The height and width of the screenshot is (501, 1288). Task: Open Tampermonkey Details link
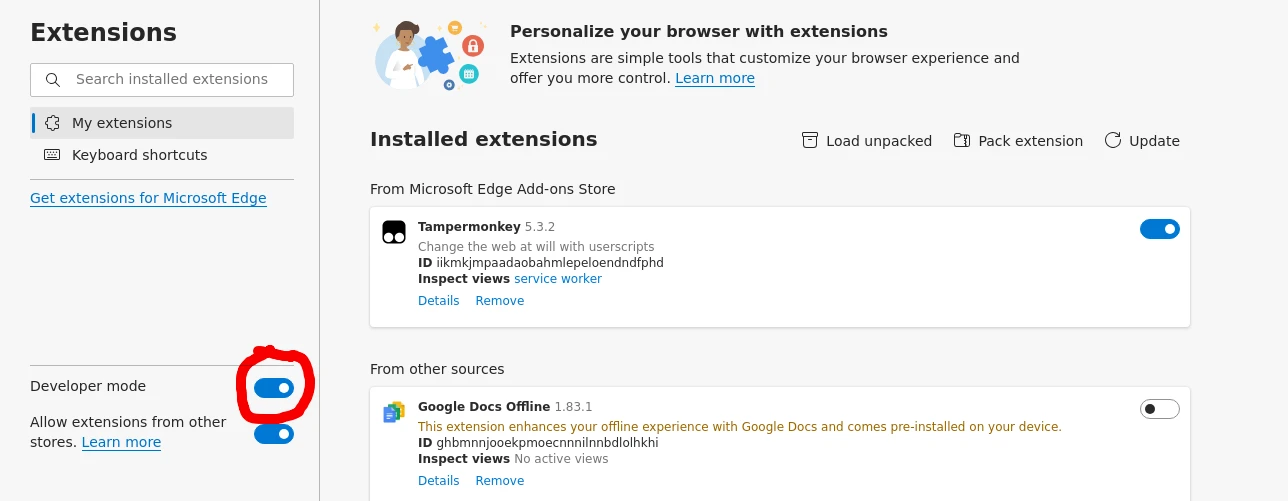click(439, 301)
